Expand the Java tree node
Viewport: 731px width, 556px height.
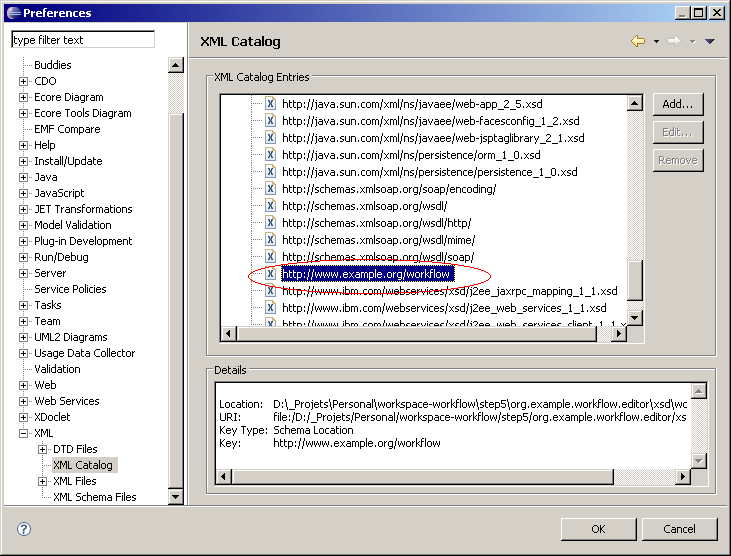pyautogui.click(x=24, y=177)
